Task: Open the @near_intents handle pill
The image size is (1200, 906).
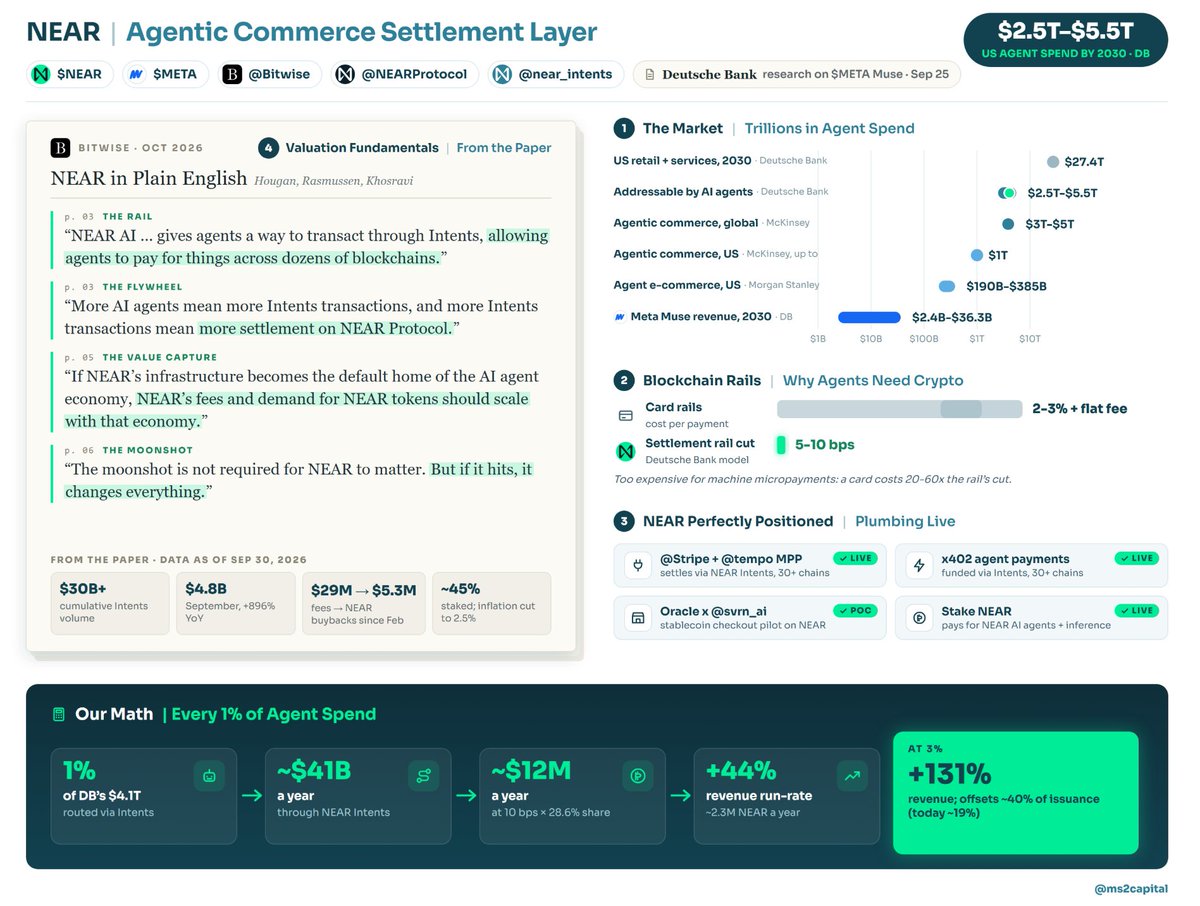Action: (556, 74)
